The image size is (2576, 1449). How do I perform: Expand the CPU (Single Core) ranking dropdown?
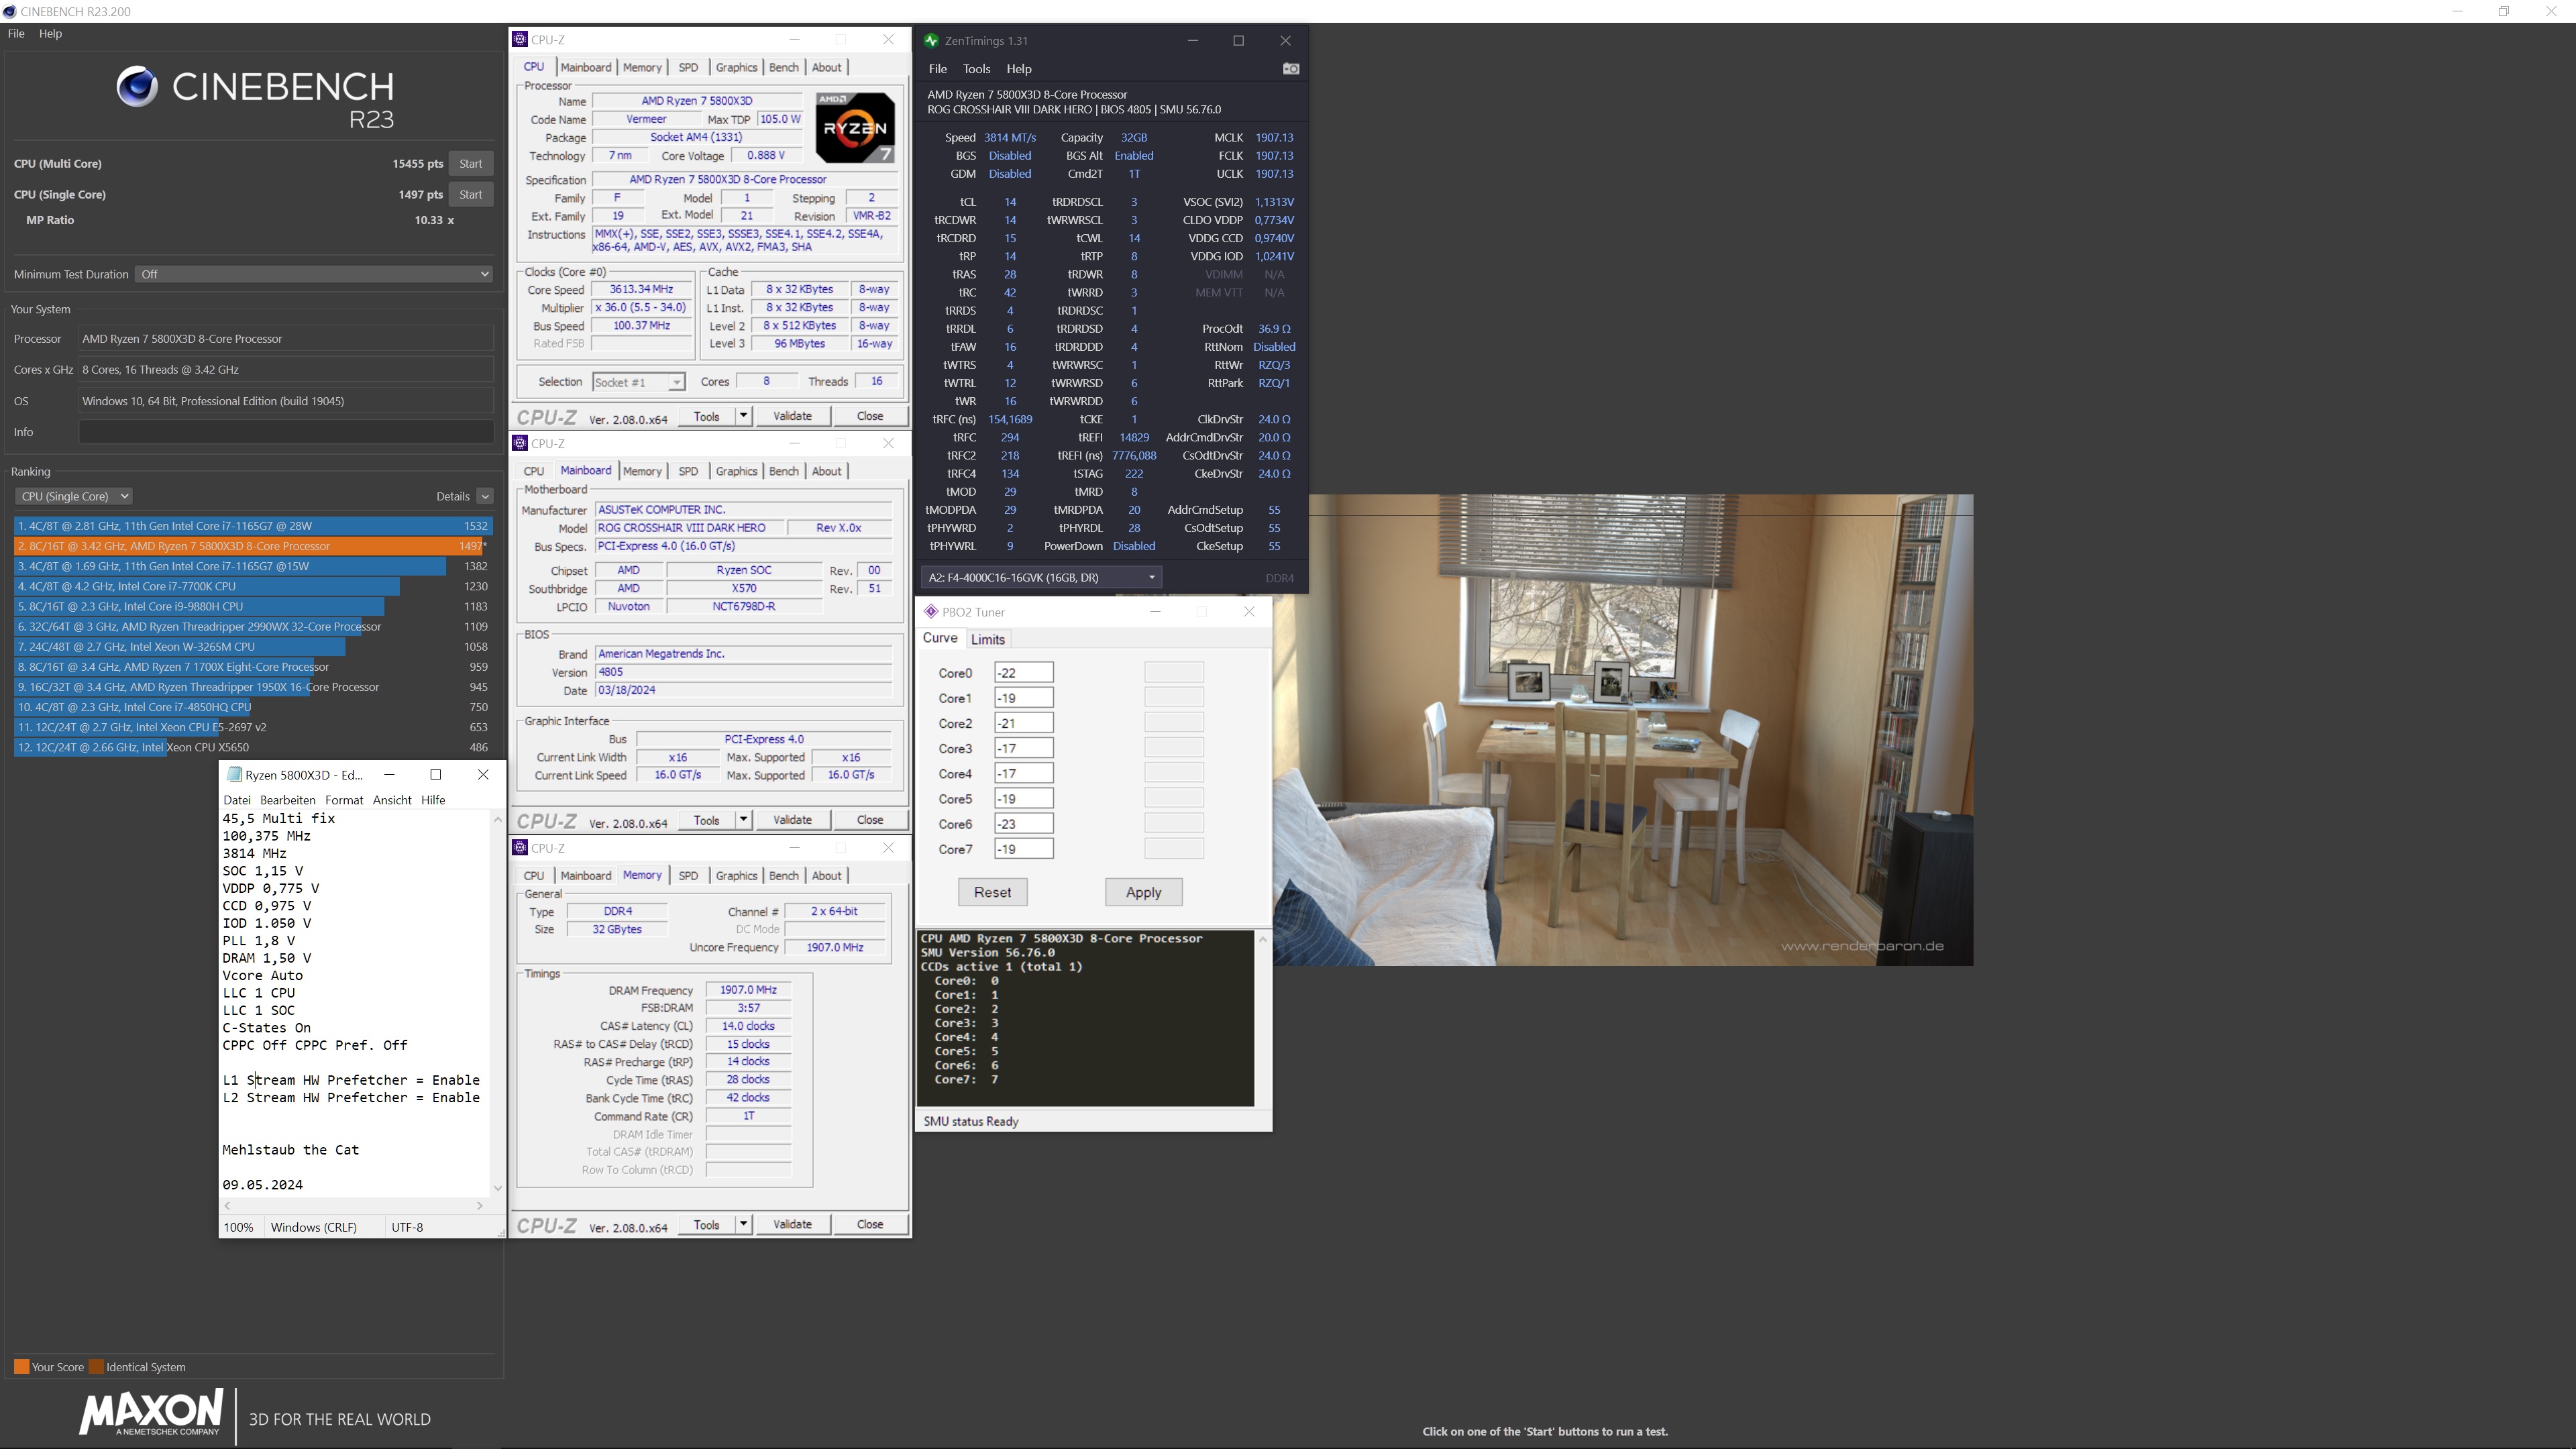74,496
